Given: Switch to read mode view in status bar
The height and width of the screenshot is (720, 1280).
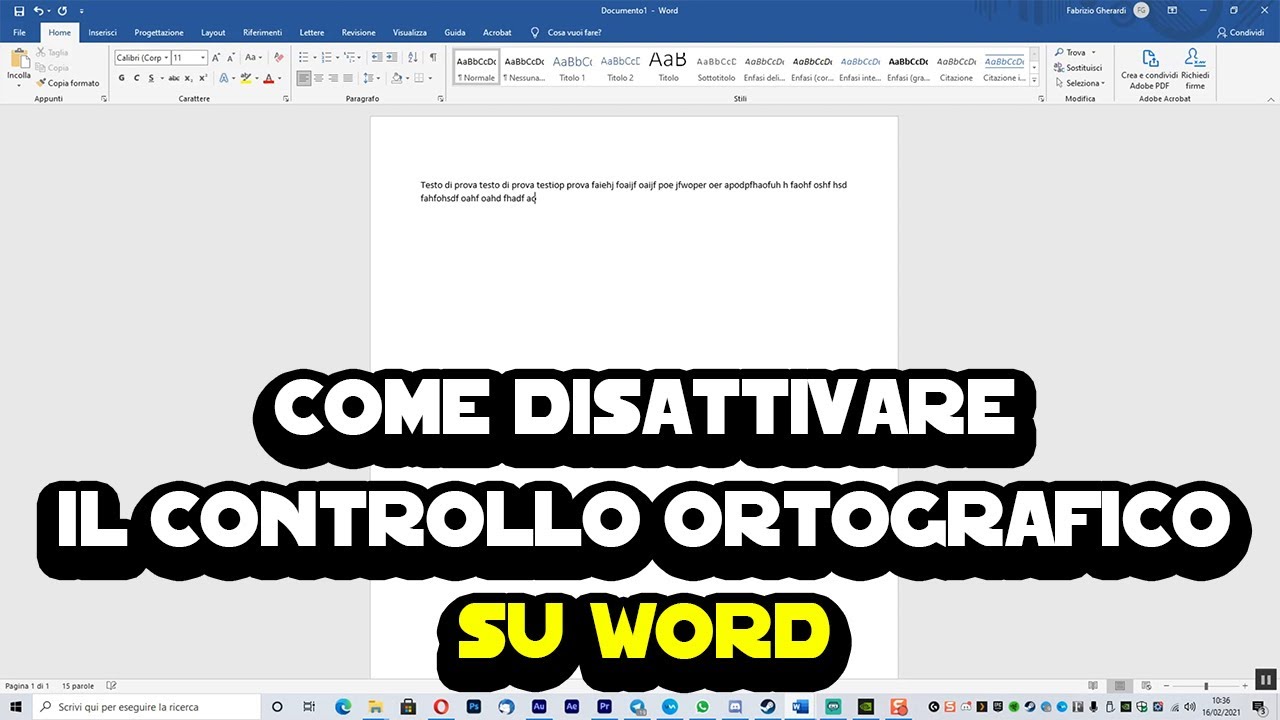Looking at the screenshot, I should coord(1093,686).
